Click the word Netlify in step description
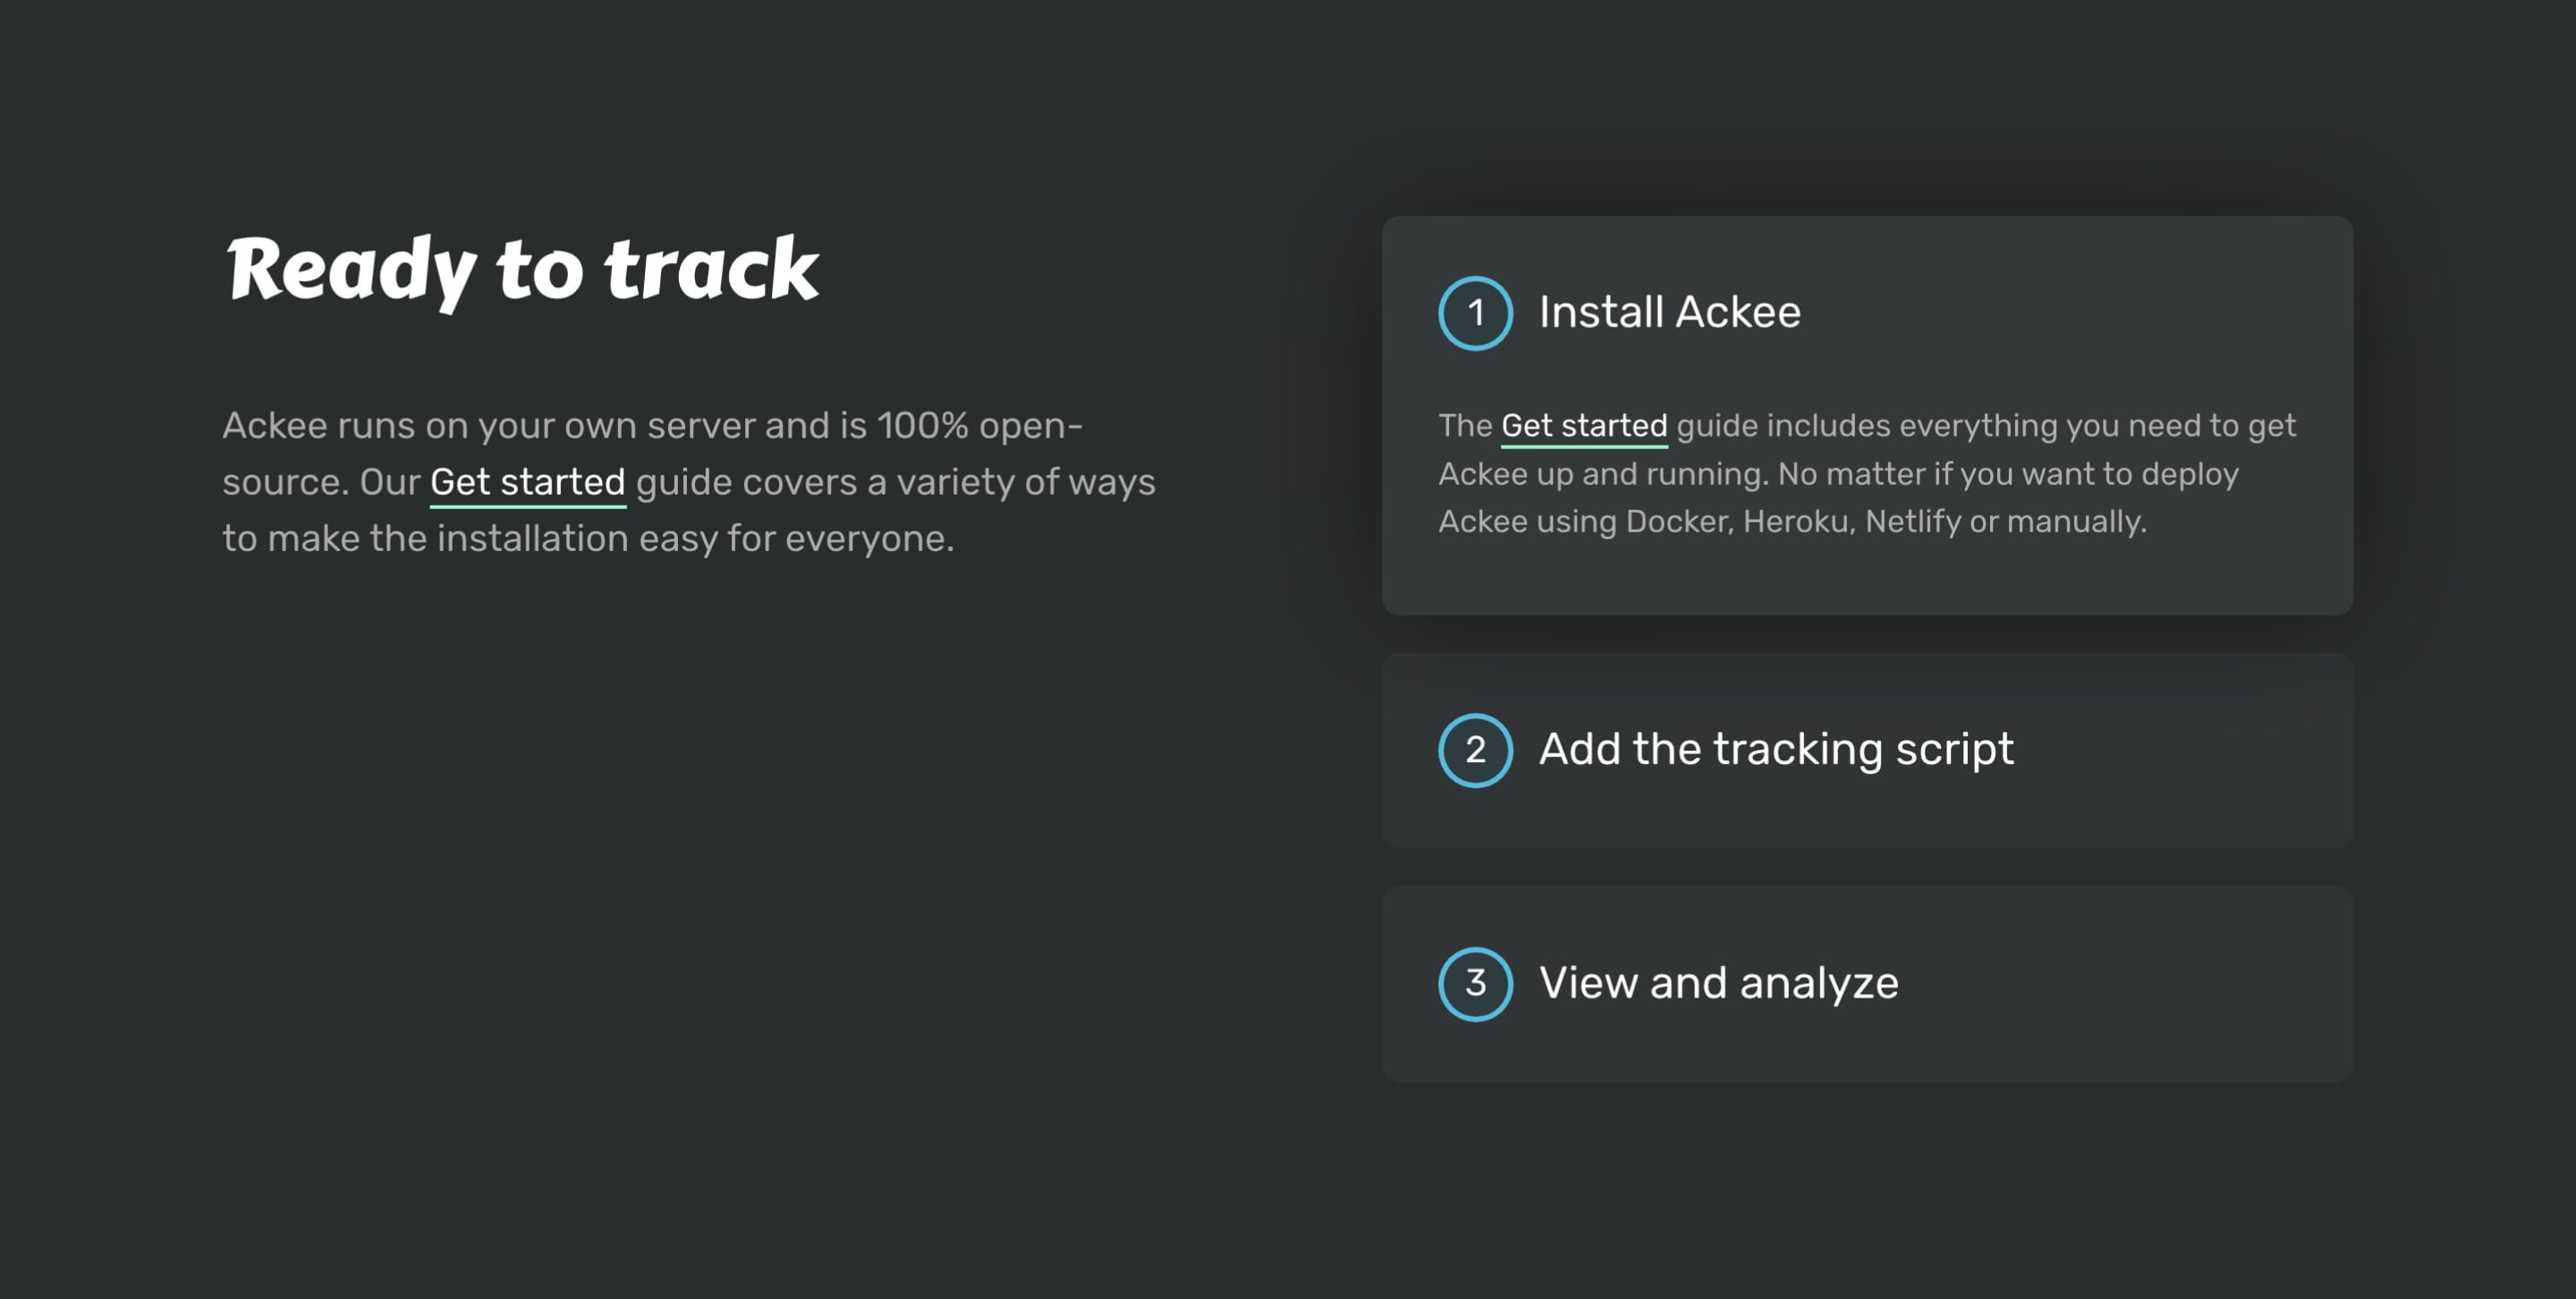2576x1299 pixels. click(1912, 522)
